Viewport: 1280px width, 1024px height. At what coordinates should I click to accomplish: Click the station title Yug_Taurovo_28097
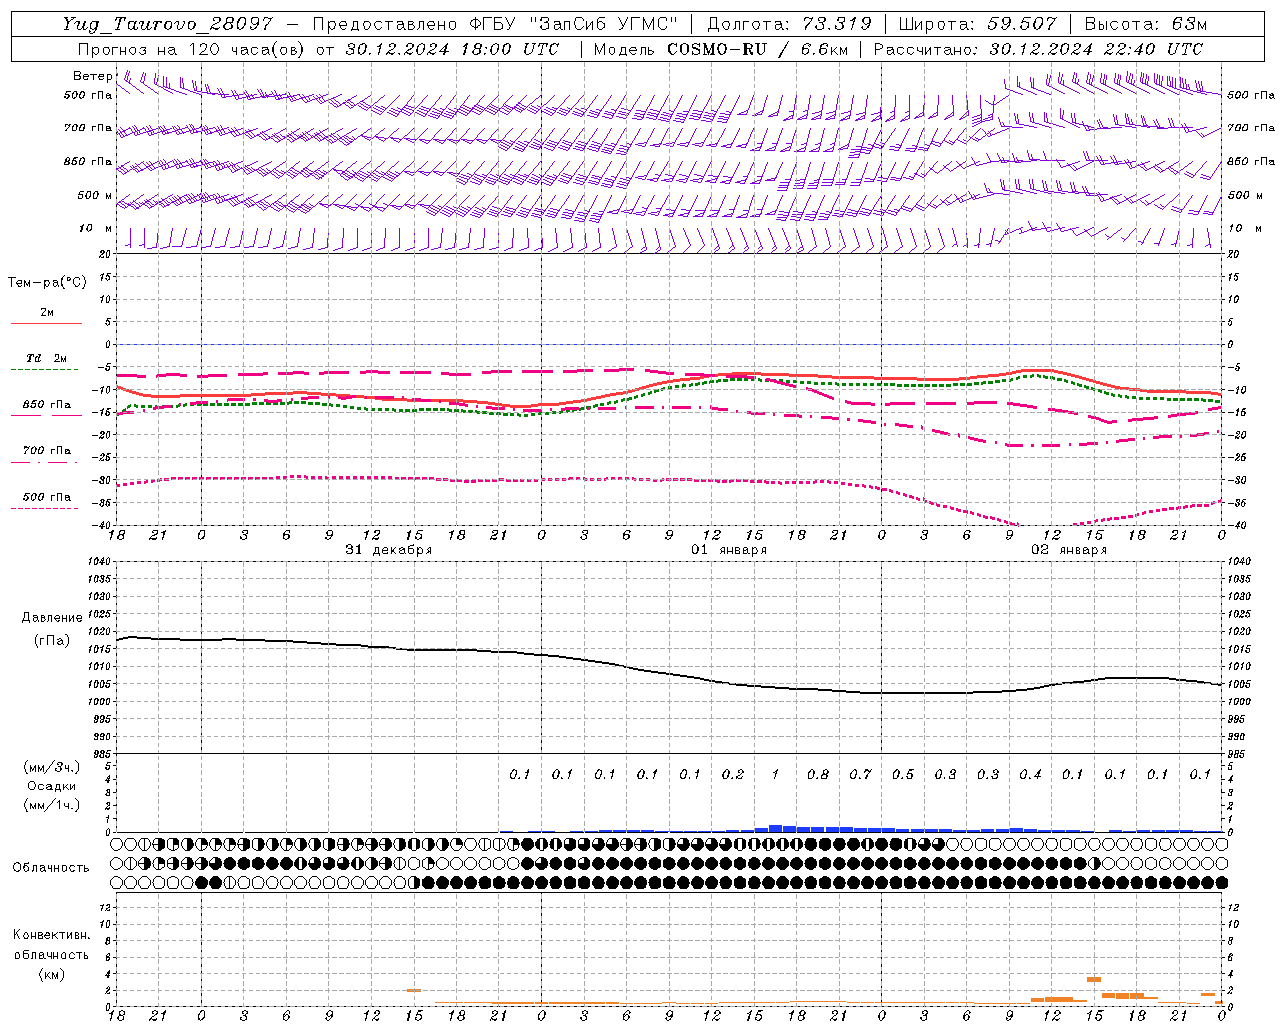167,24
